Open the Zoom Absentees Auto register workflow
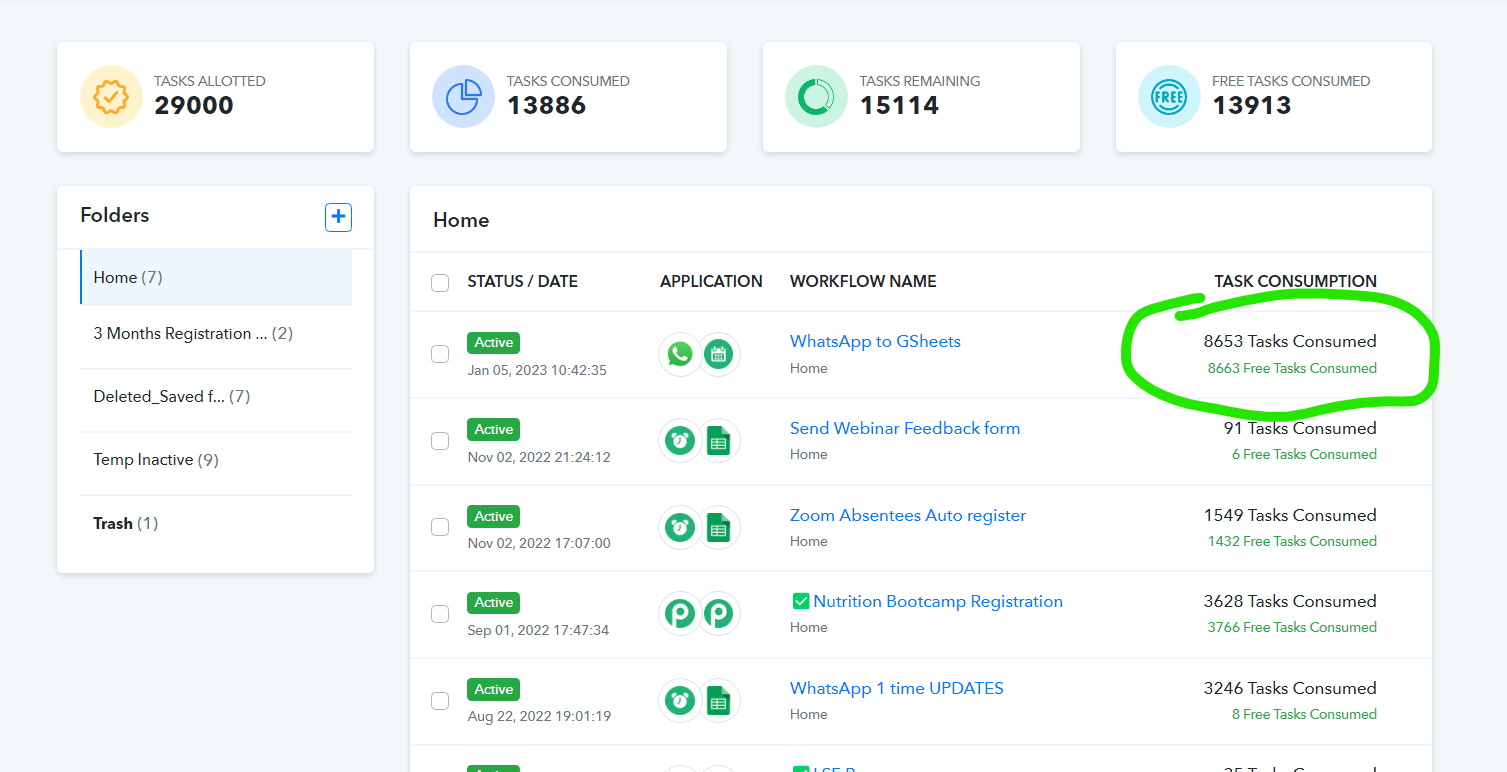 908,515
